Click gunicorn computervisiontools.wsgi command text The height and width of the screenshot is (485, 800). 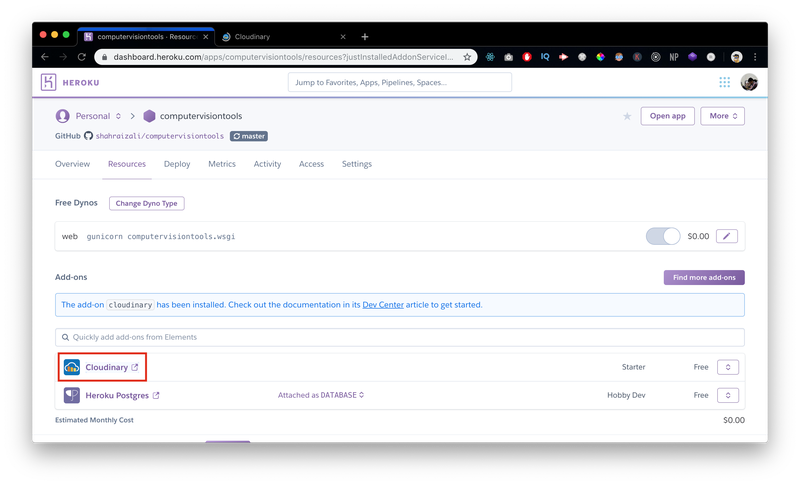(x=161, y=237)
